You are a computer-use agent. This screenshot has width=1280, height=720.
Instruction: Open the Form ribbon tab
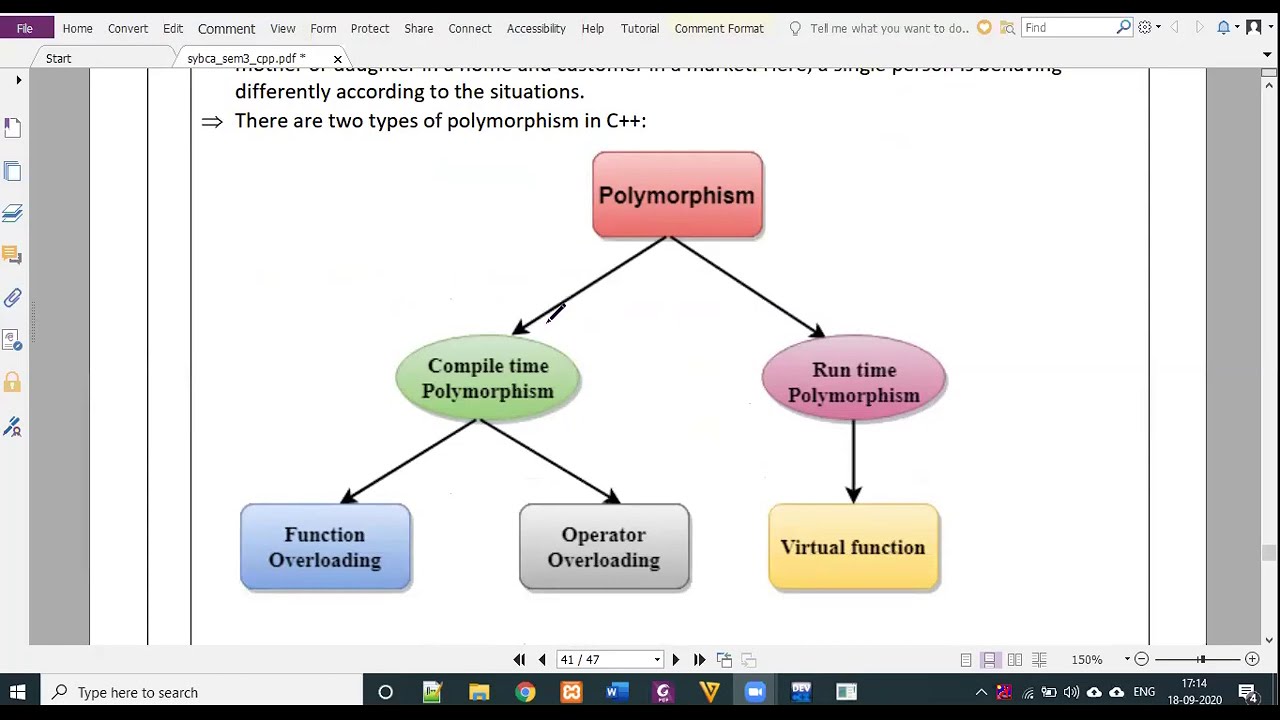tap(323, 28)
